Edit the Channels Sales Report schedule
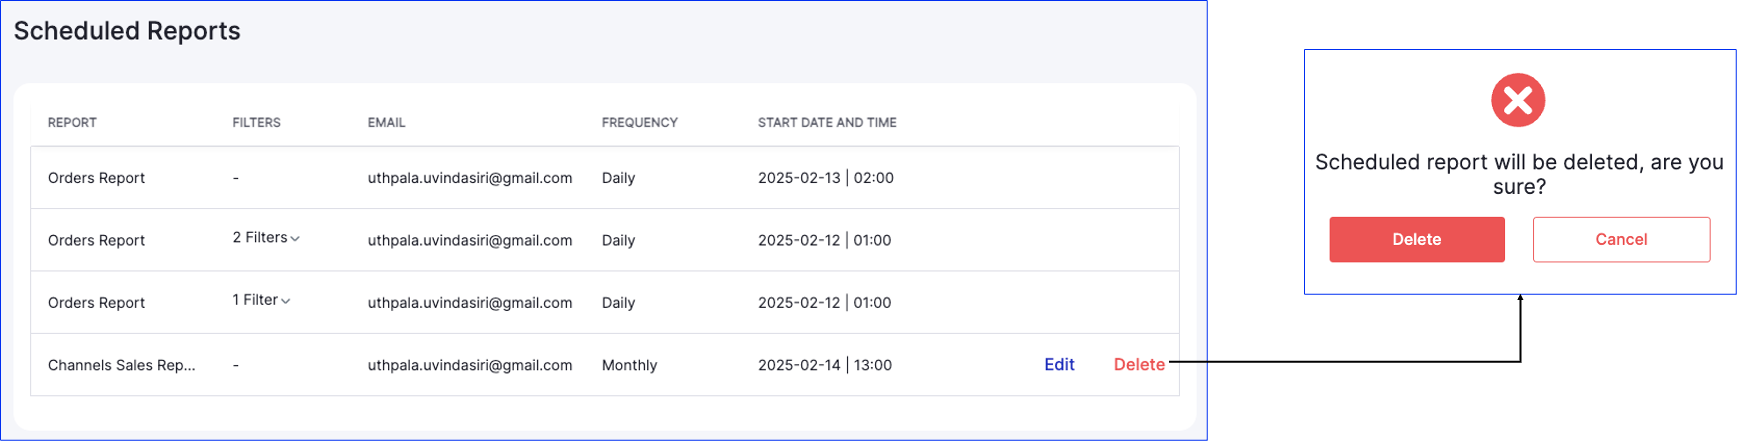Image resolution: width=1737 pixels, height=441 pixels. [x=1059, y=364]
